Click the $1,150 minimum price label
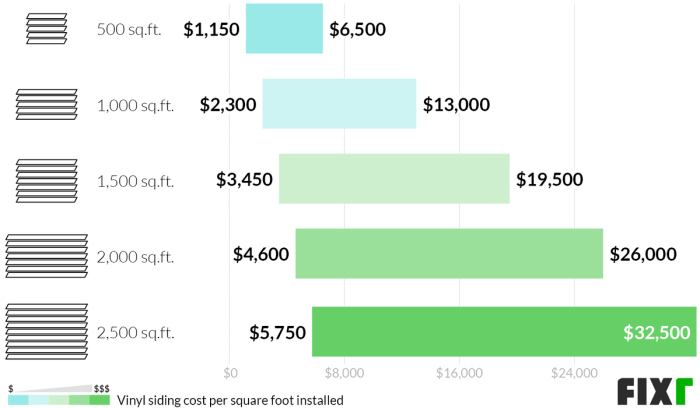Viewport: 700px width, 408px height. coord(212,30)
